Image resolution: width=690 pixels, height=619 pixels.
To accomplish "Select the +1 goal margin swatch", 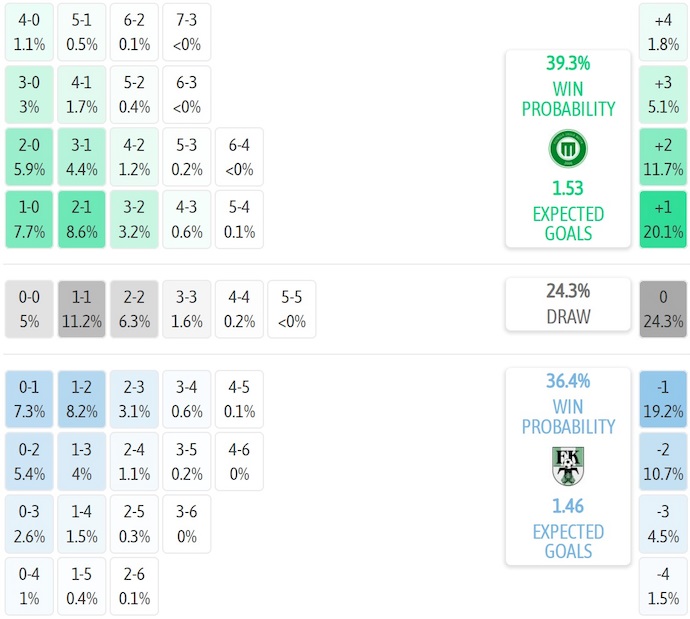I will coord(663,220).
